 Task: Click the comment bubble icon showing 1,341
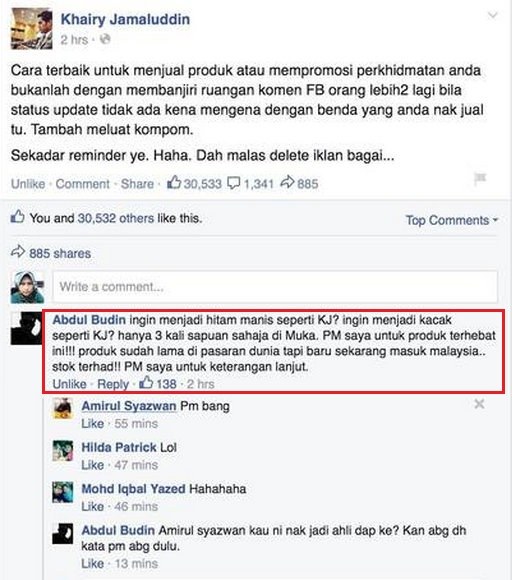pyautogui.click(x=233, y=183)
